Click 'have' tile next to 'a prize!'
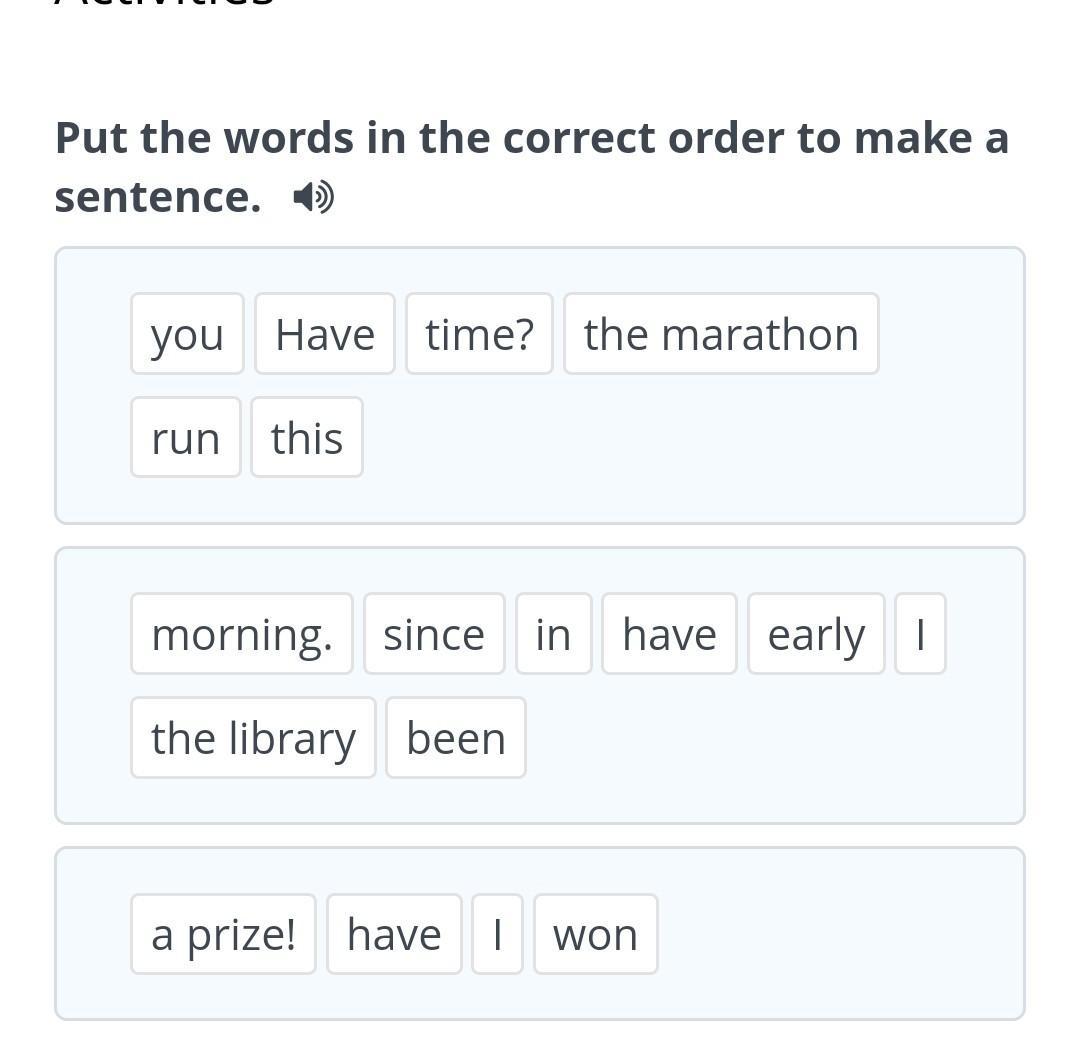Screen dimensions: 1080x1059 pyautogui.click(x=394, y=934)
